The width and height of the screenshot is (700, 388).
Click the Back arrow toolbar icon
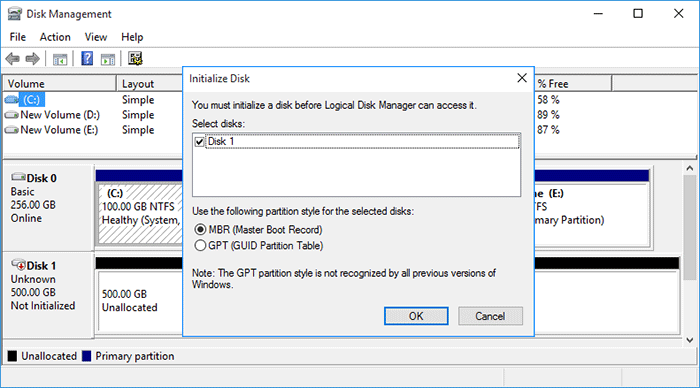point(12,58)
